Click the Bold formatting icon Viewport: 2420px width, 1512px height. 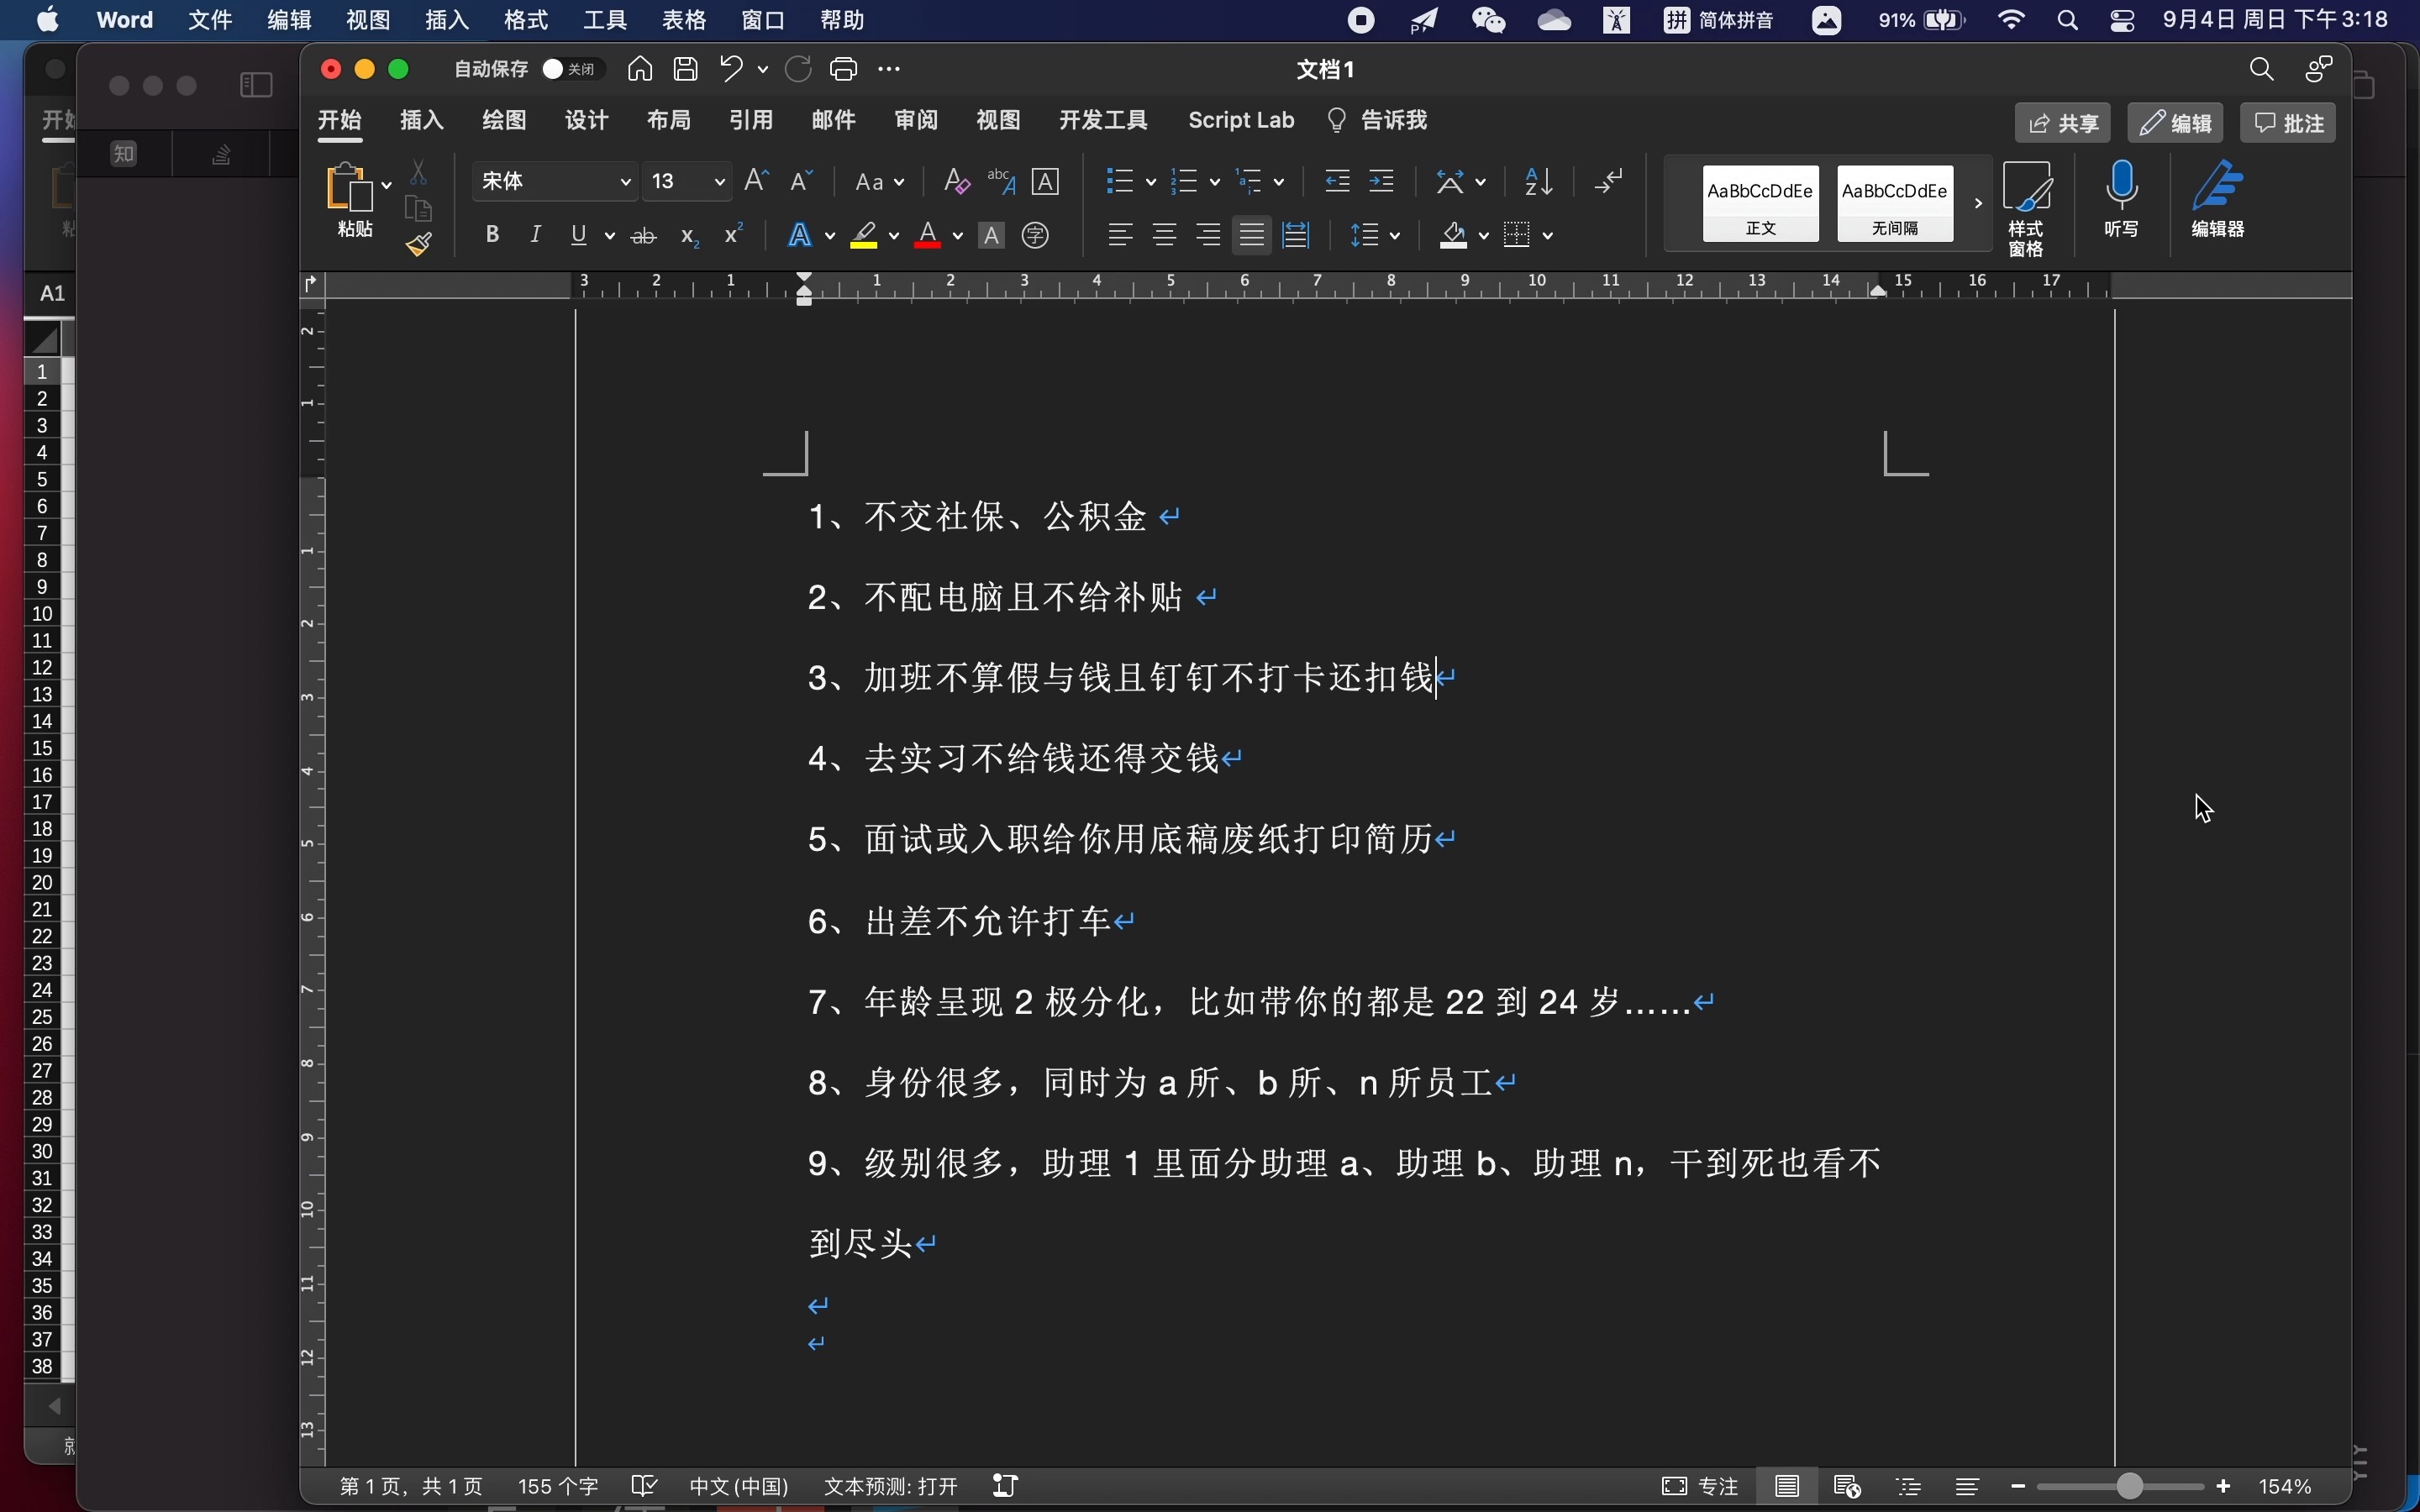492,234
